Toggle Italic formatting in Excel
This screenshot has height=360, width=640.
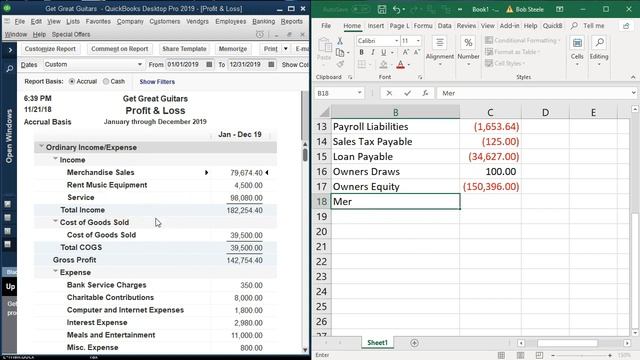click(x=372, y=53)
